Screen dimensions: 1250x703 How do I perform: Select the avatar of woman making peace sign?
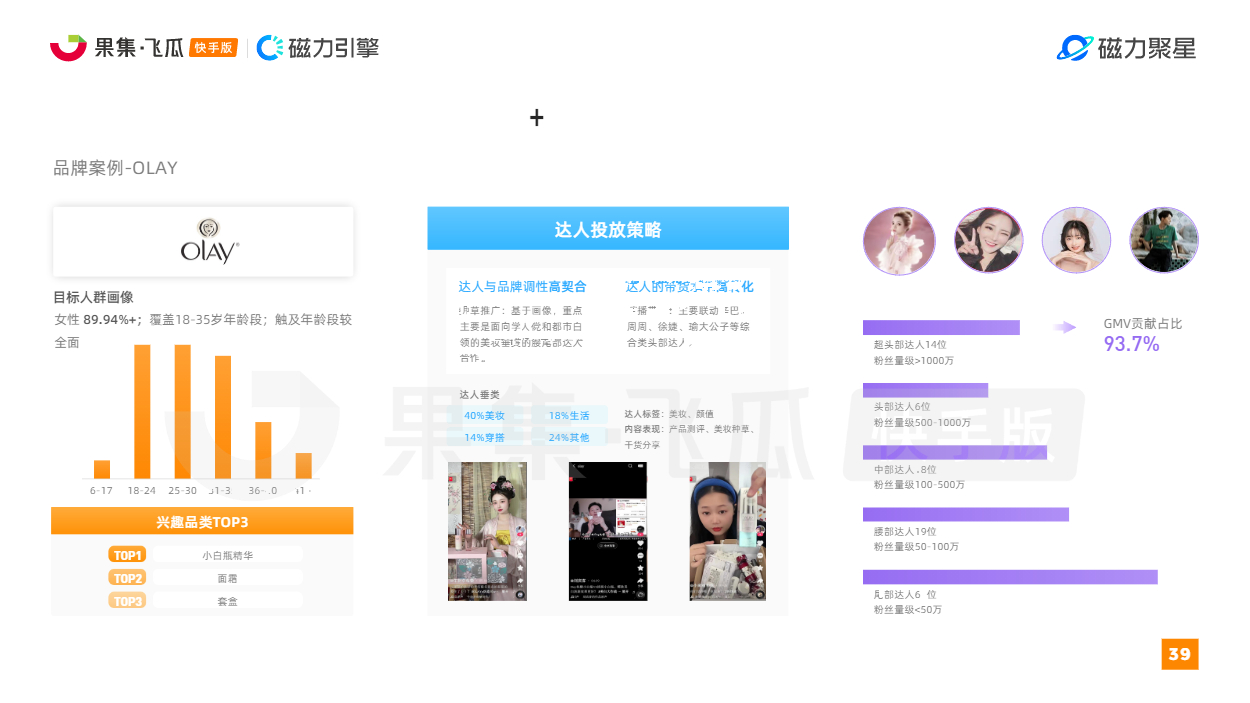(x=989, y=241)
